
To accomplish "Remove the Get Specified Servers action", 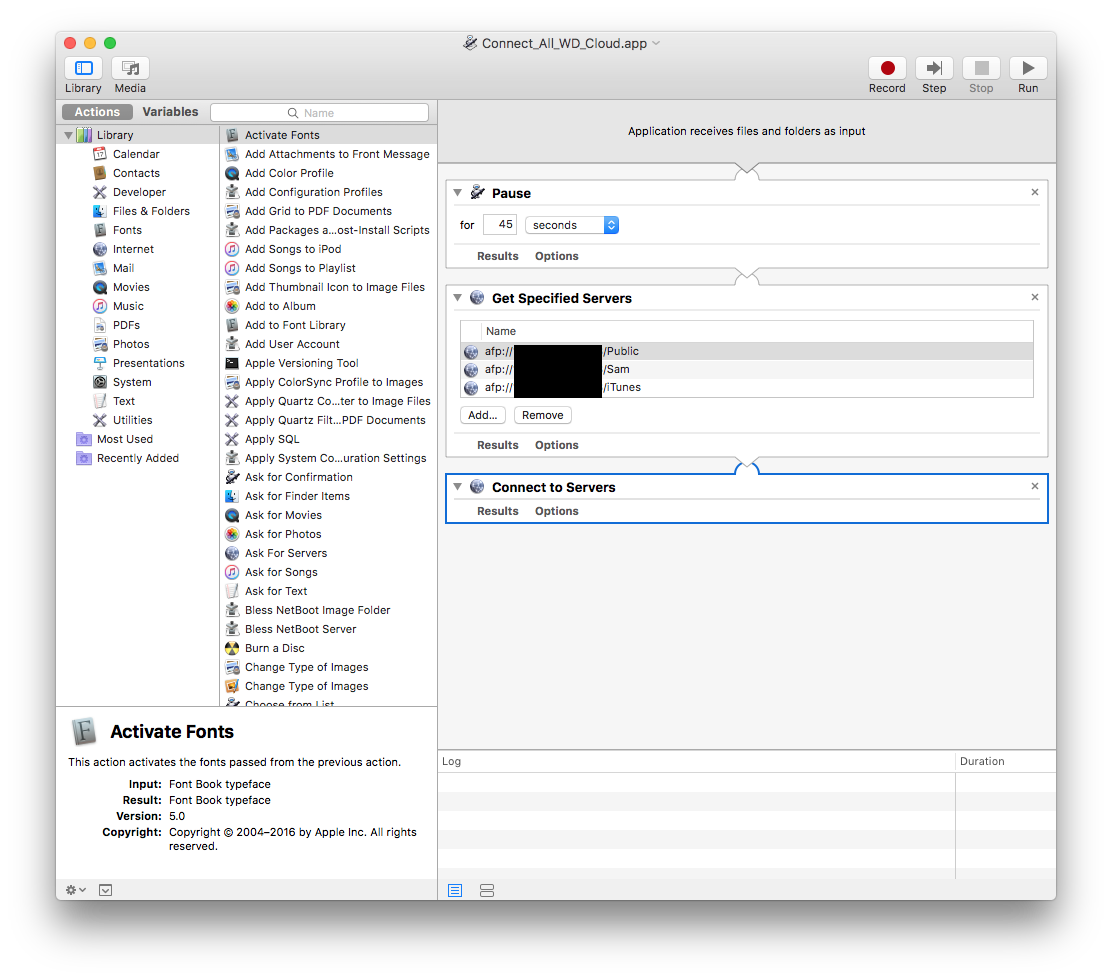I will 1035,297.
